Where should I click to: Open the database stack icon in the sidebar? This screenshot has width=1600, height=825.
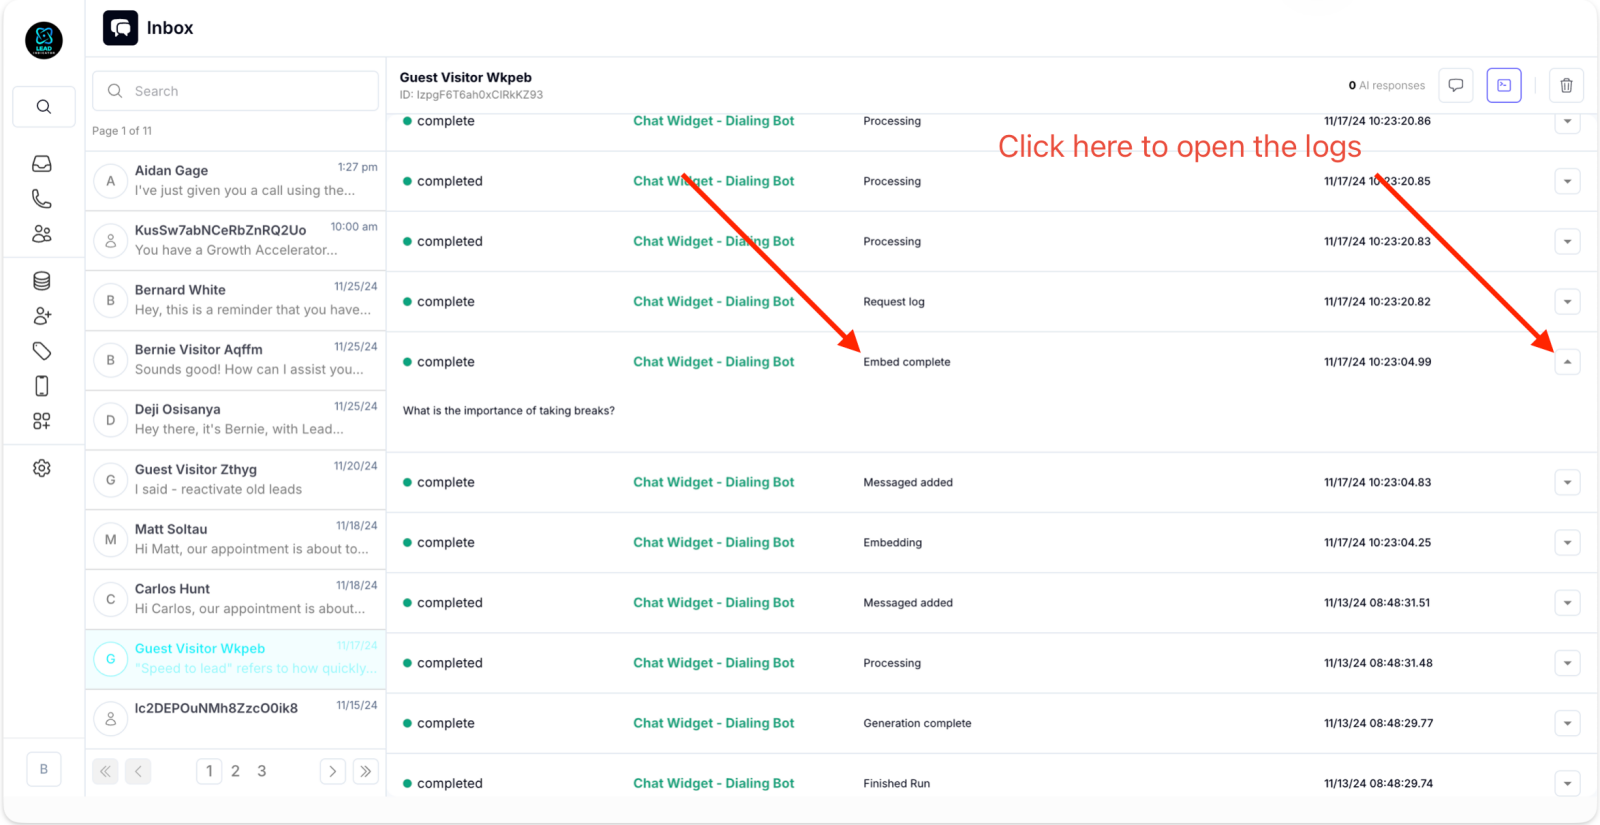tap(42, 281)
